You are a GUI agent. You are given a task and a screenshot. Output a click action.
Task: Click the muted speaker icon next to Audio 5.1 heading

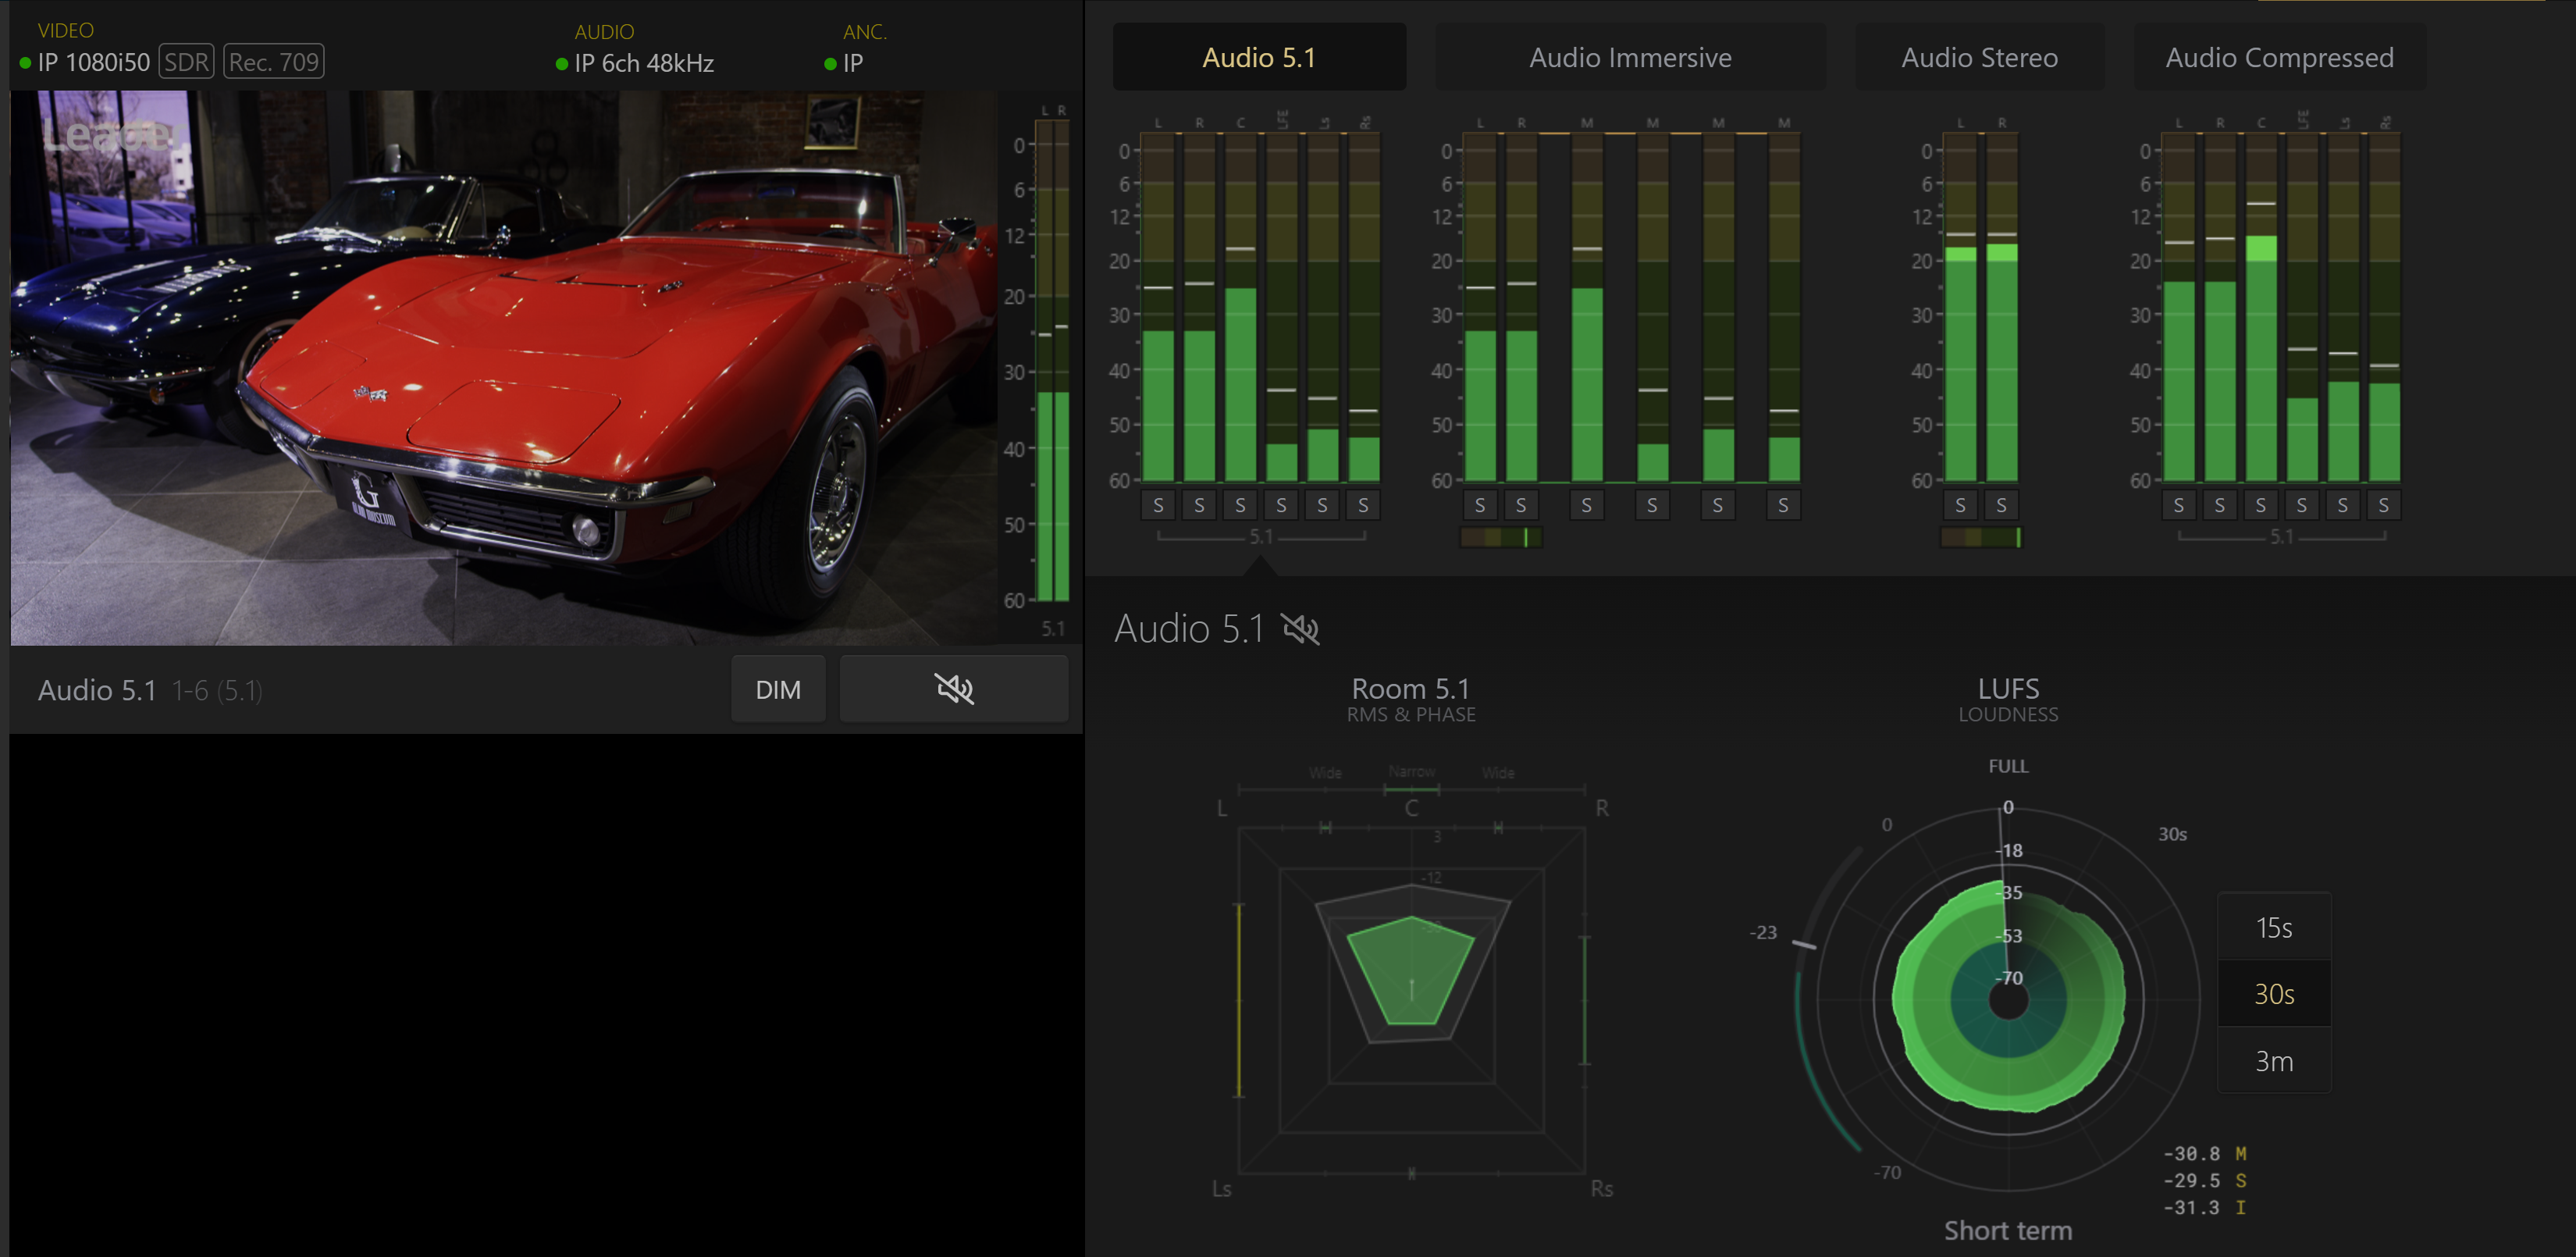pyautogui.click(x=1300, y=629)
